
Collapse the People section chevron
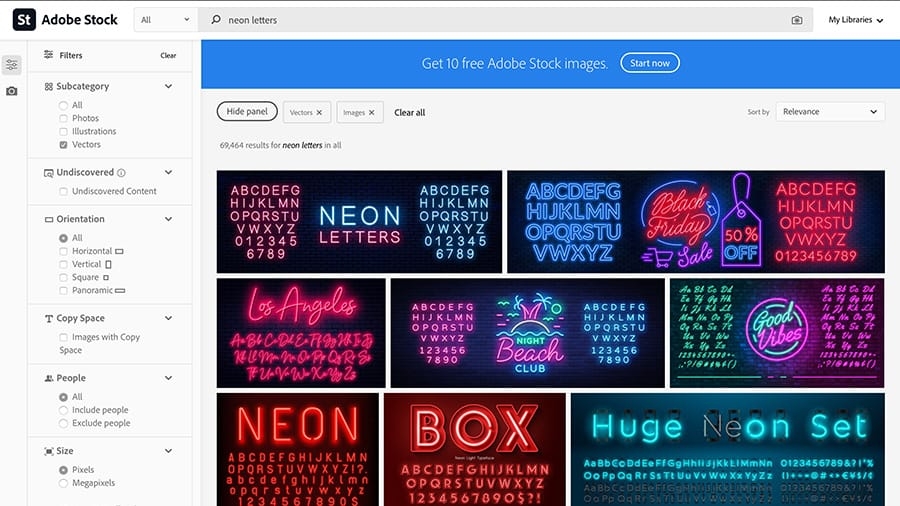click(168, 377)
